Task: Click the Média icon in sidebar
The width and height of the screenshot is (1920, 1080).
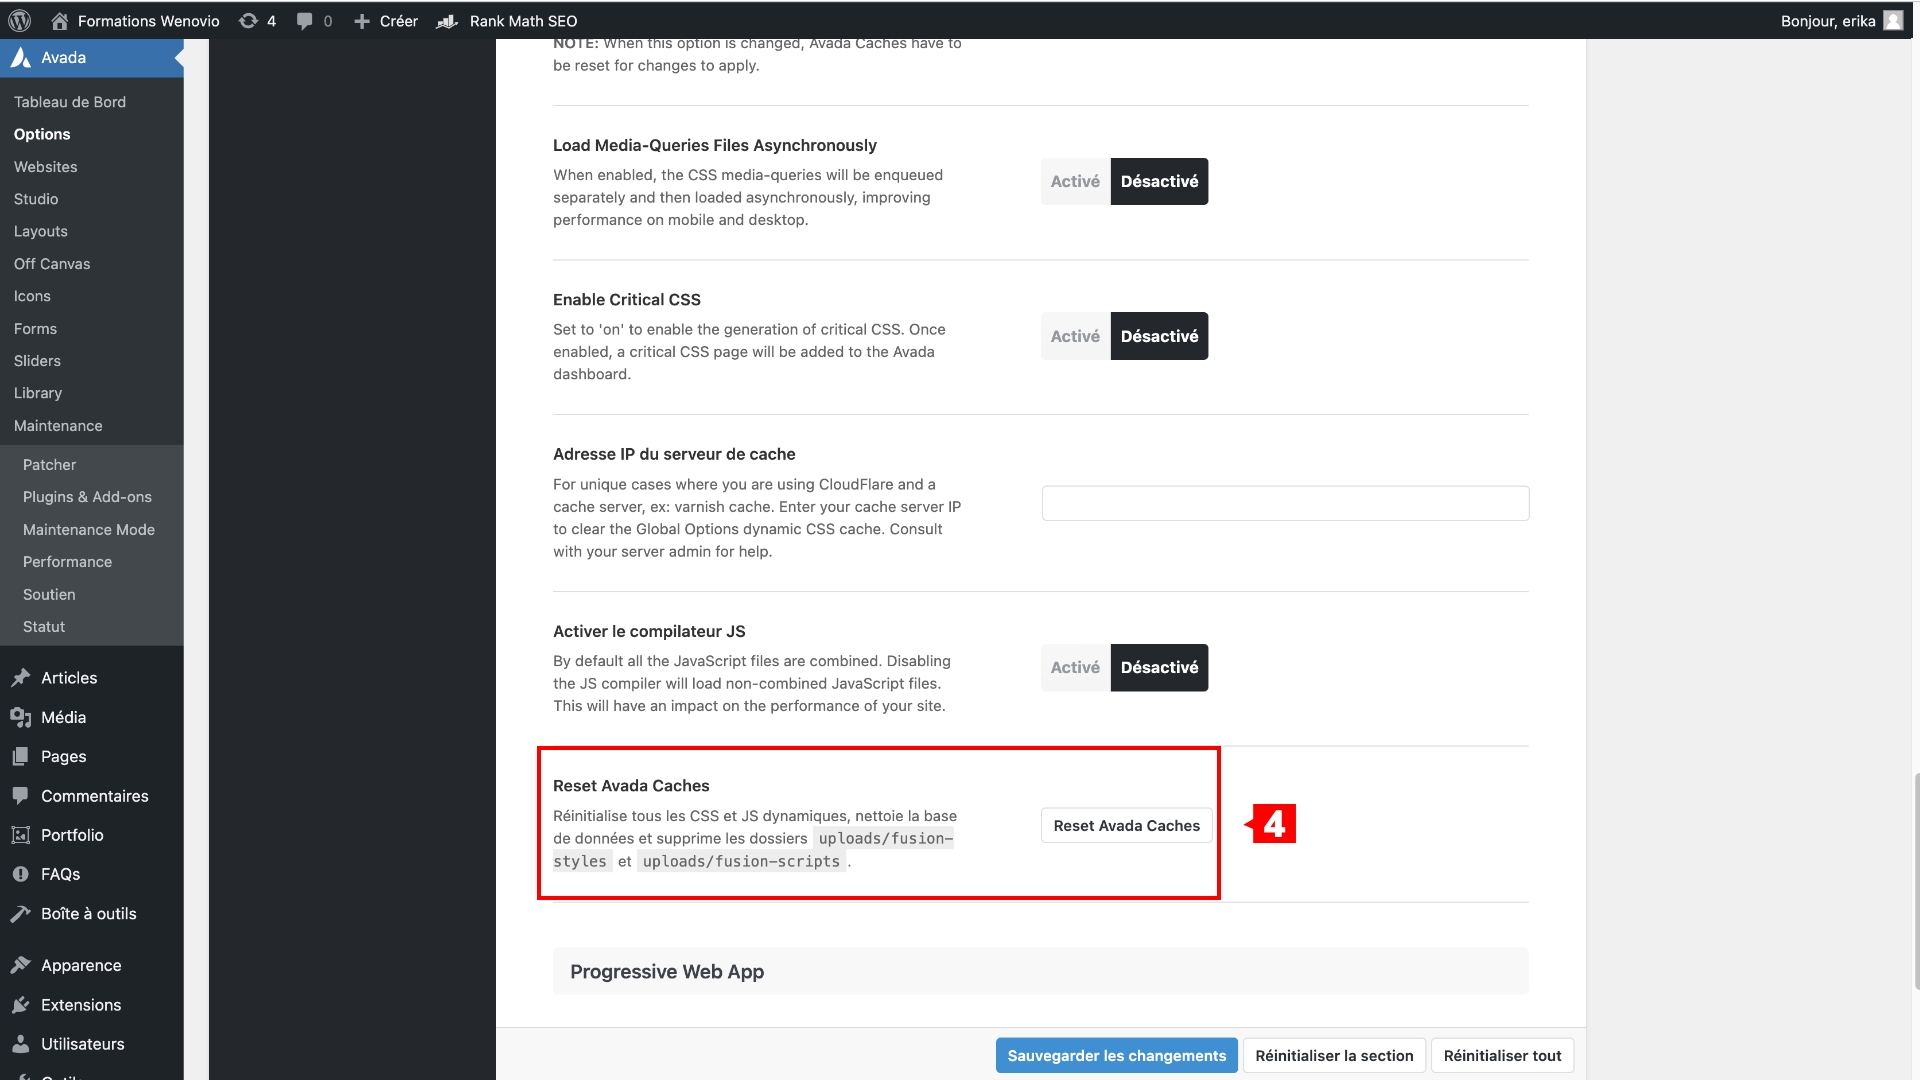Action: [x=21, y=718]
